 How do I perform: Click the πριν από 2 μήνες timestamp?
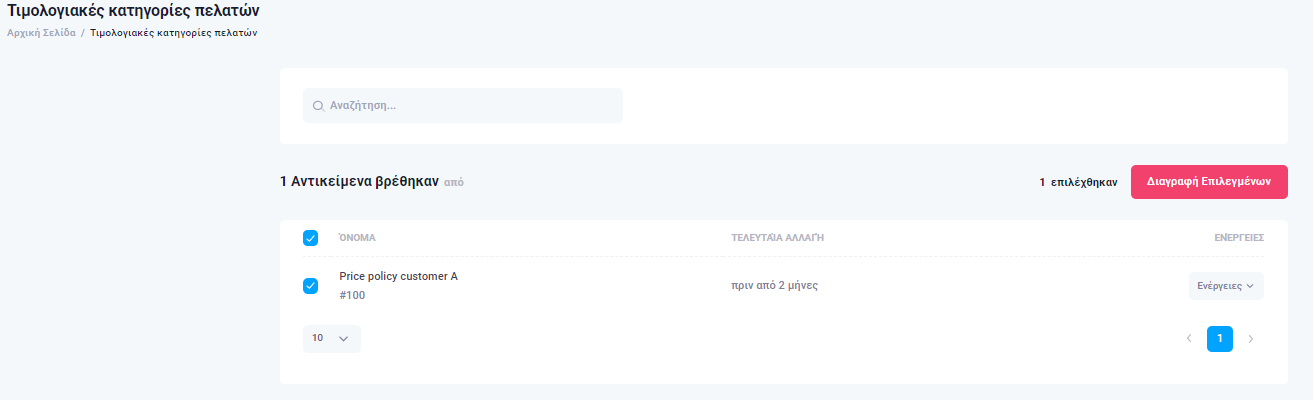pyautogui.click(x=775, y=286)
